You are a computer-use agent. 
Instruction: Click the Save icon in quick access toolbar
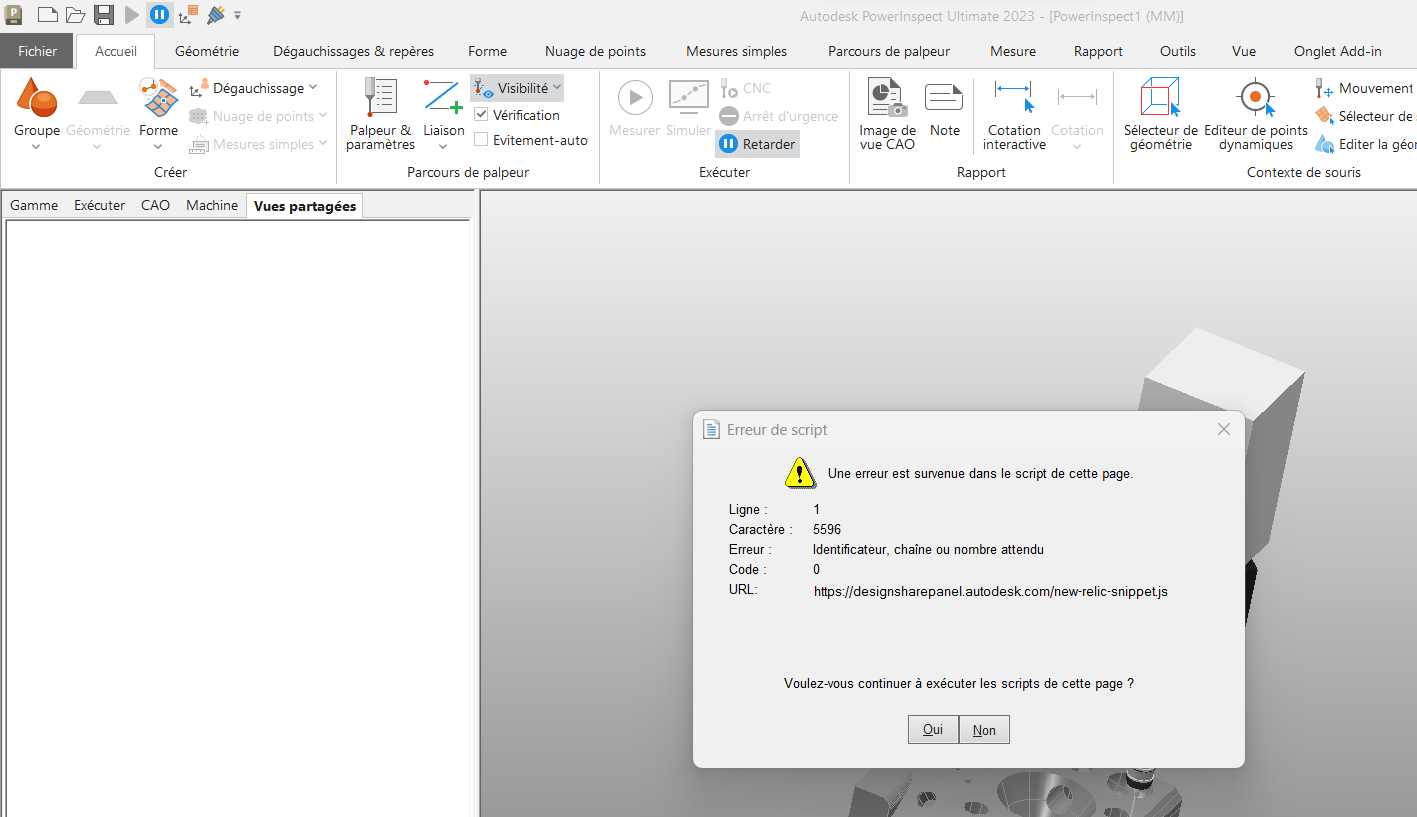[x=104, y=15]
